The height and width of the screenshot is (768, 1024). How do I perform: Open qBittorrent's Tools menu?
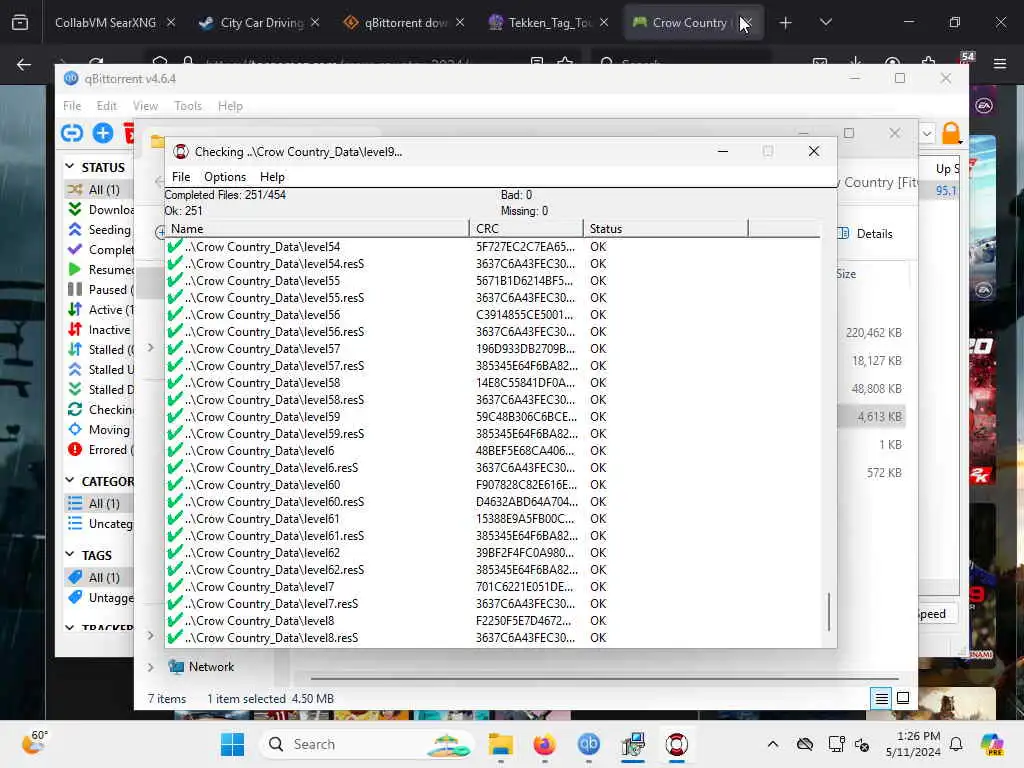(x=188, y=106)
